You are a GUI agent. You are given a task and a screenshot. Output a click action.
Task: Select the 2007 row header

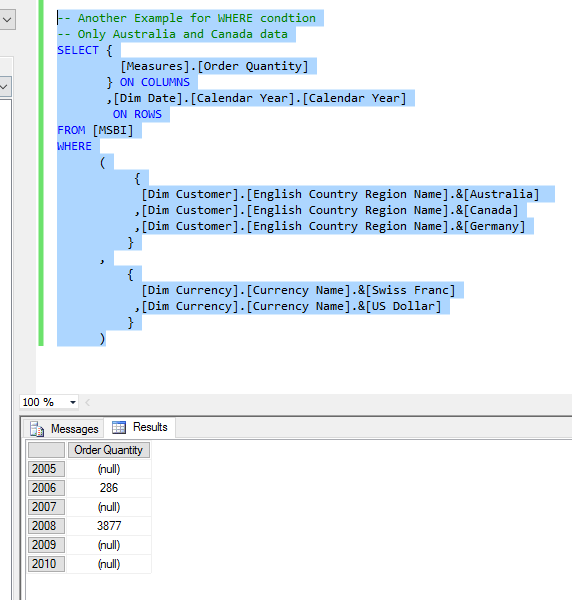pos(46,507)
